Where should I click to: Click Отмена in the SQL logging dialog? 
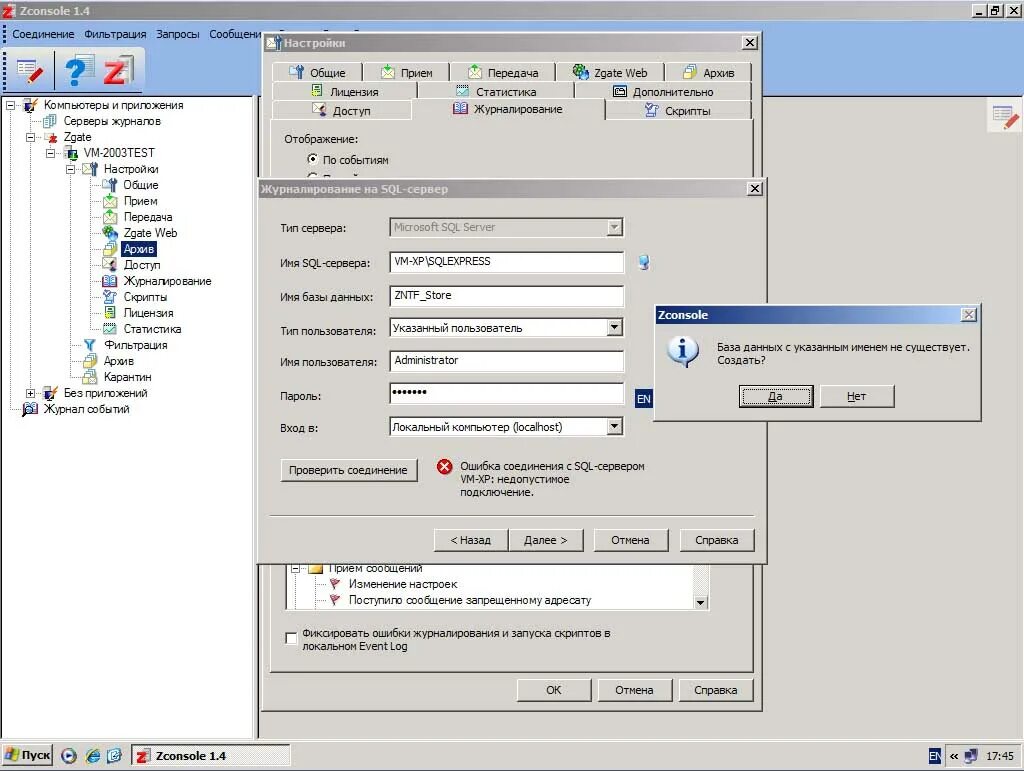[631, 540]
